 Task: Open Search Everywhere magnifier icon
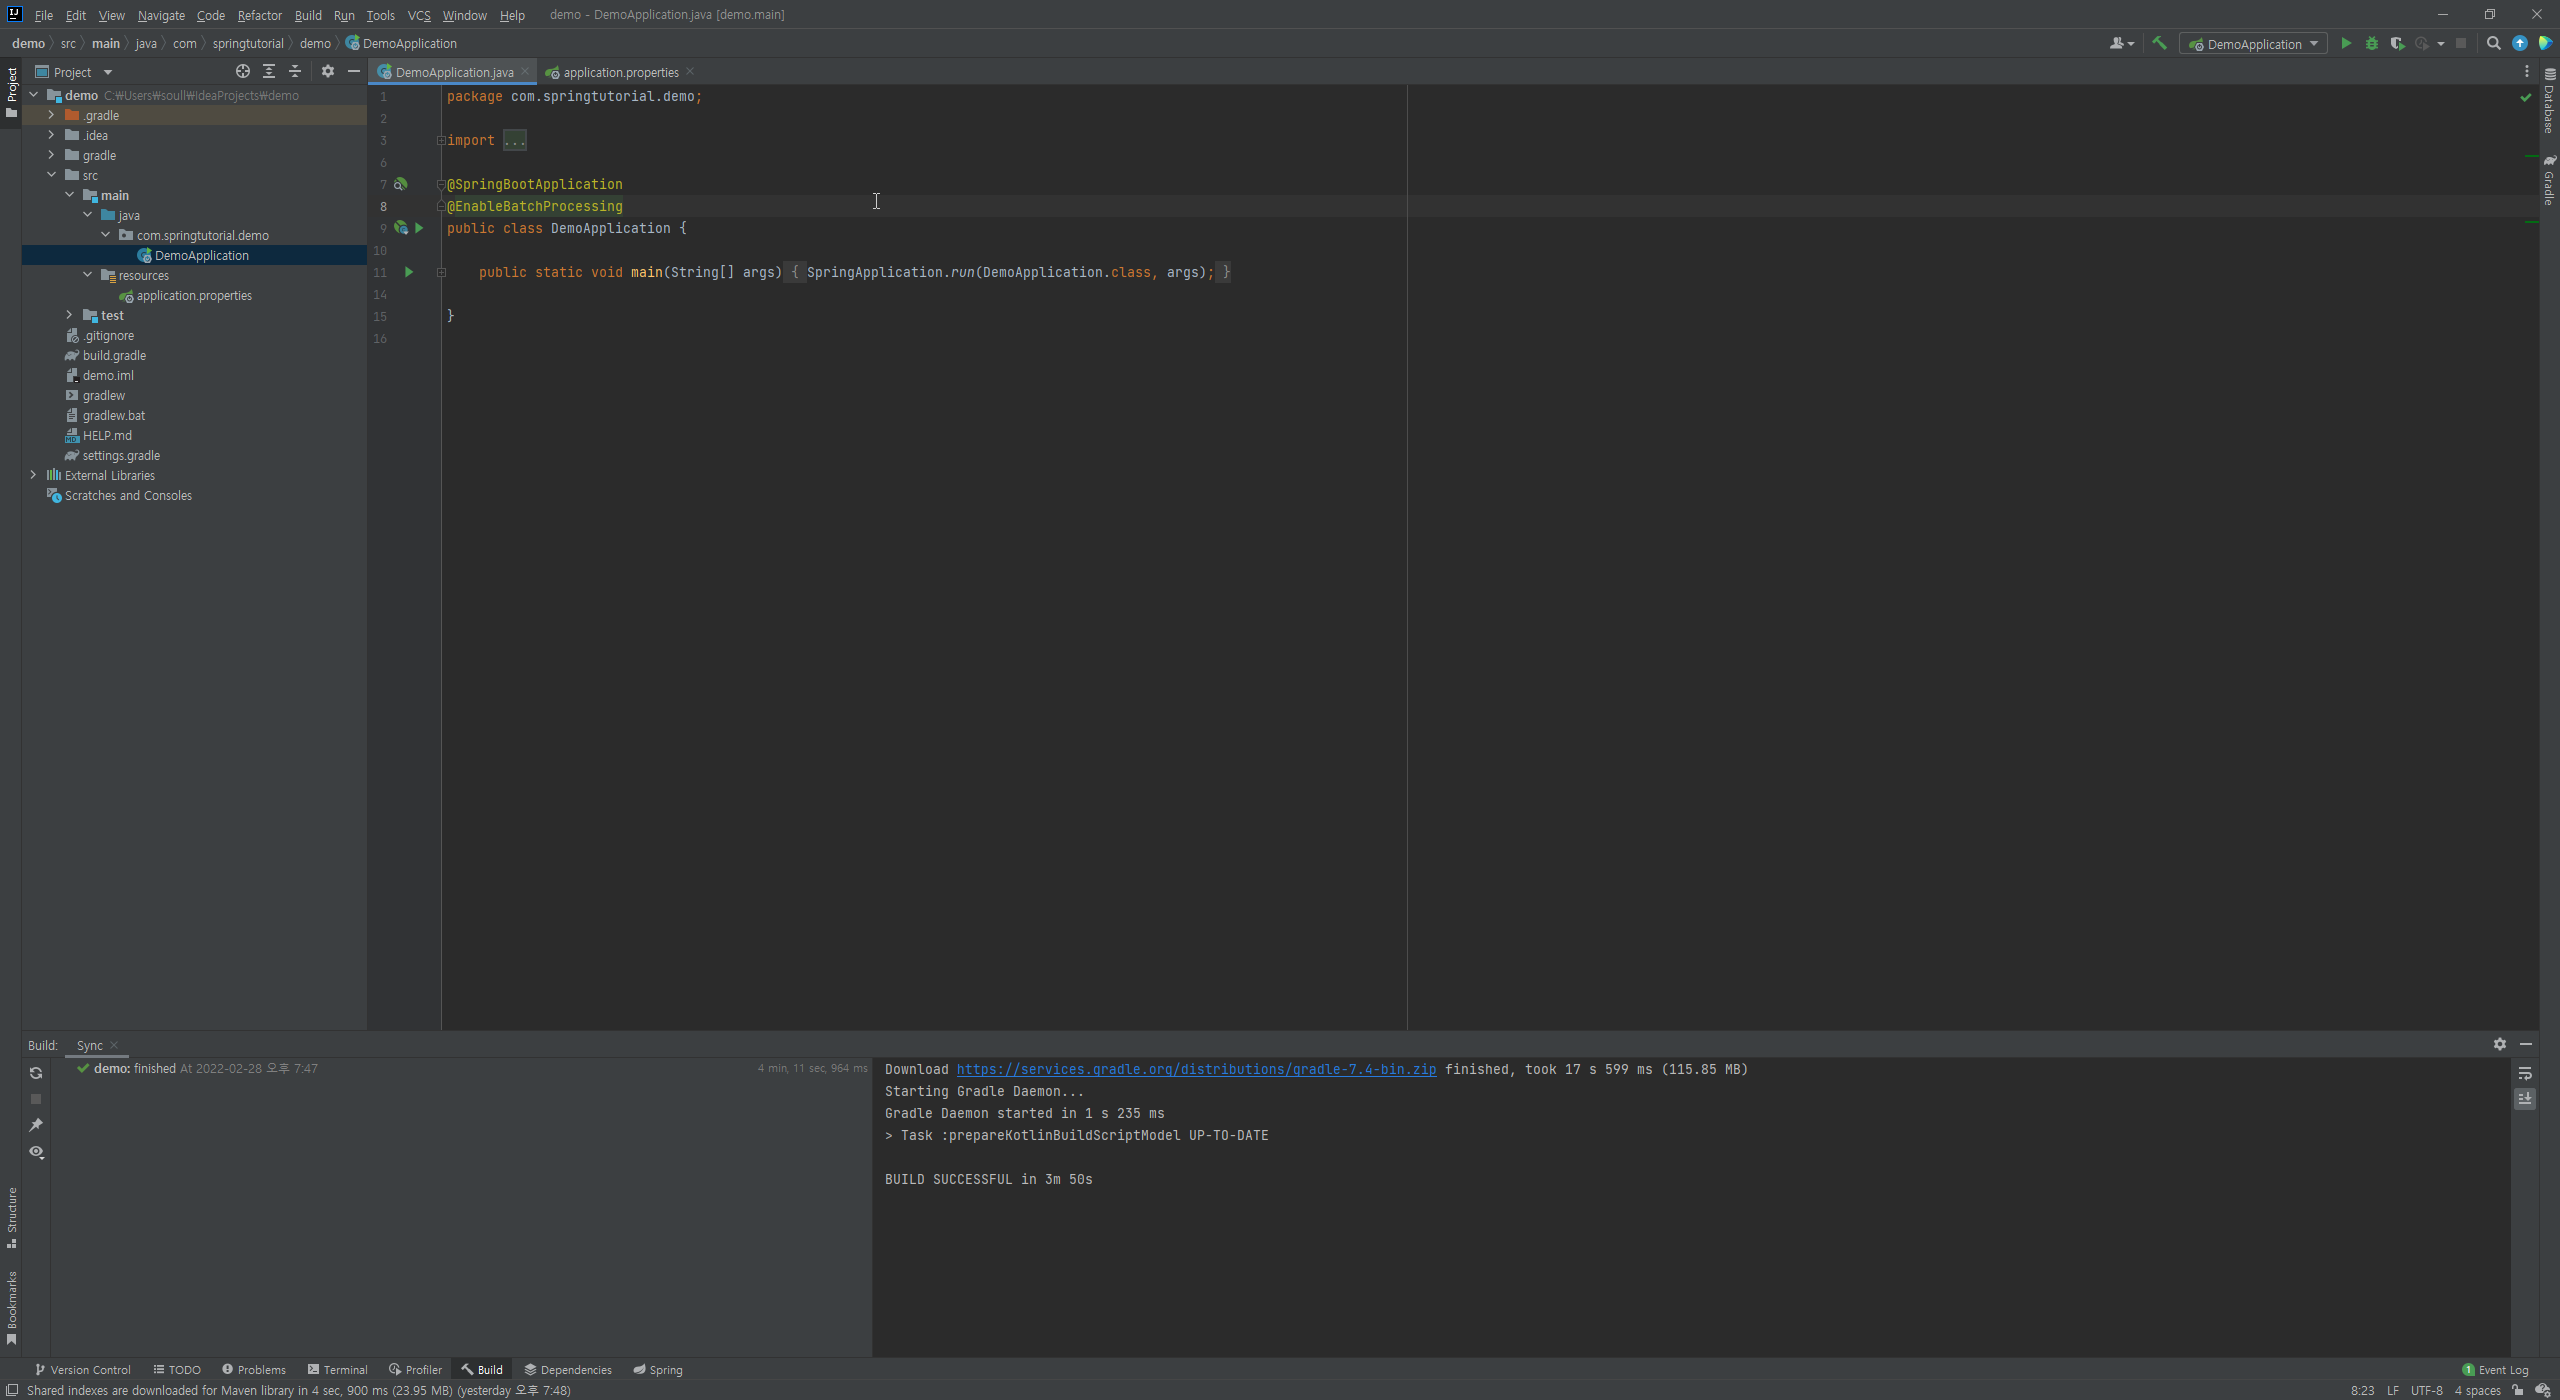click(2493, 44)
